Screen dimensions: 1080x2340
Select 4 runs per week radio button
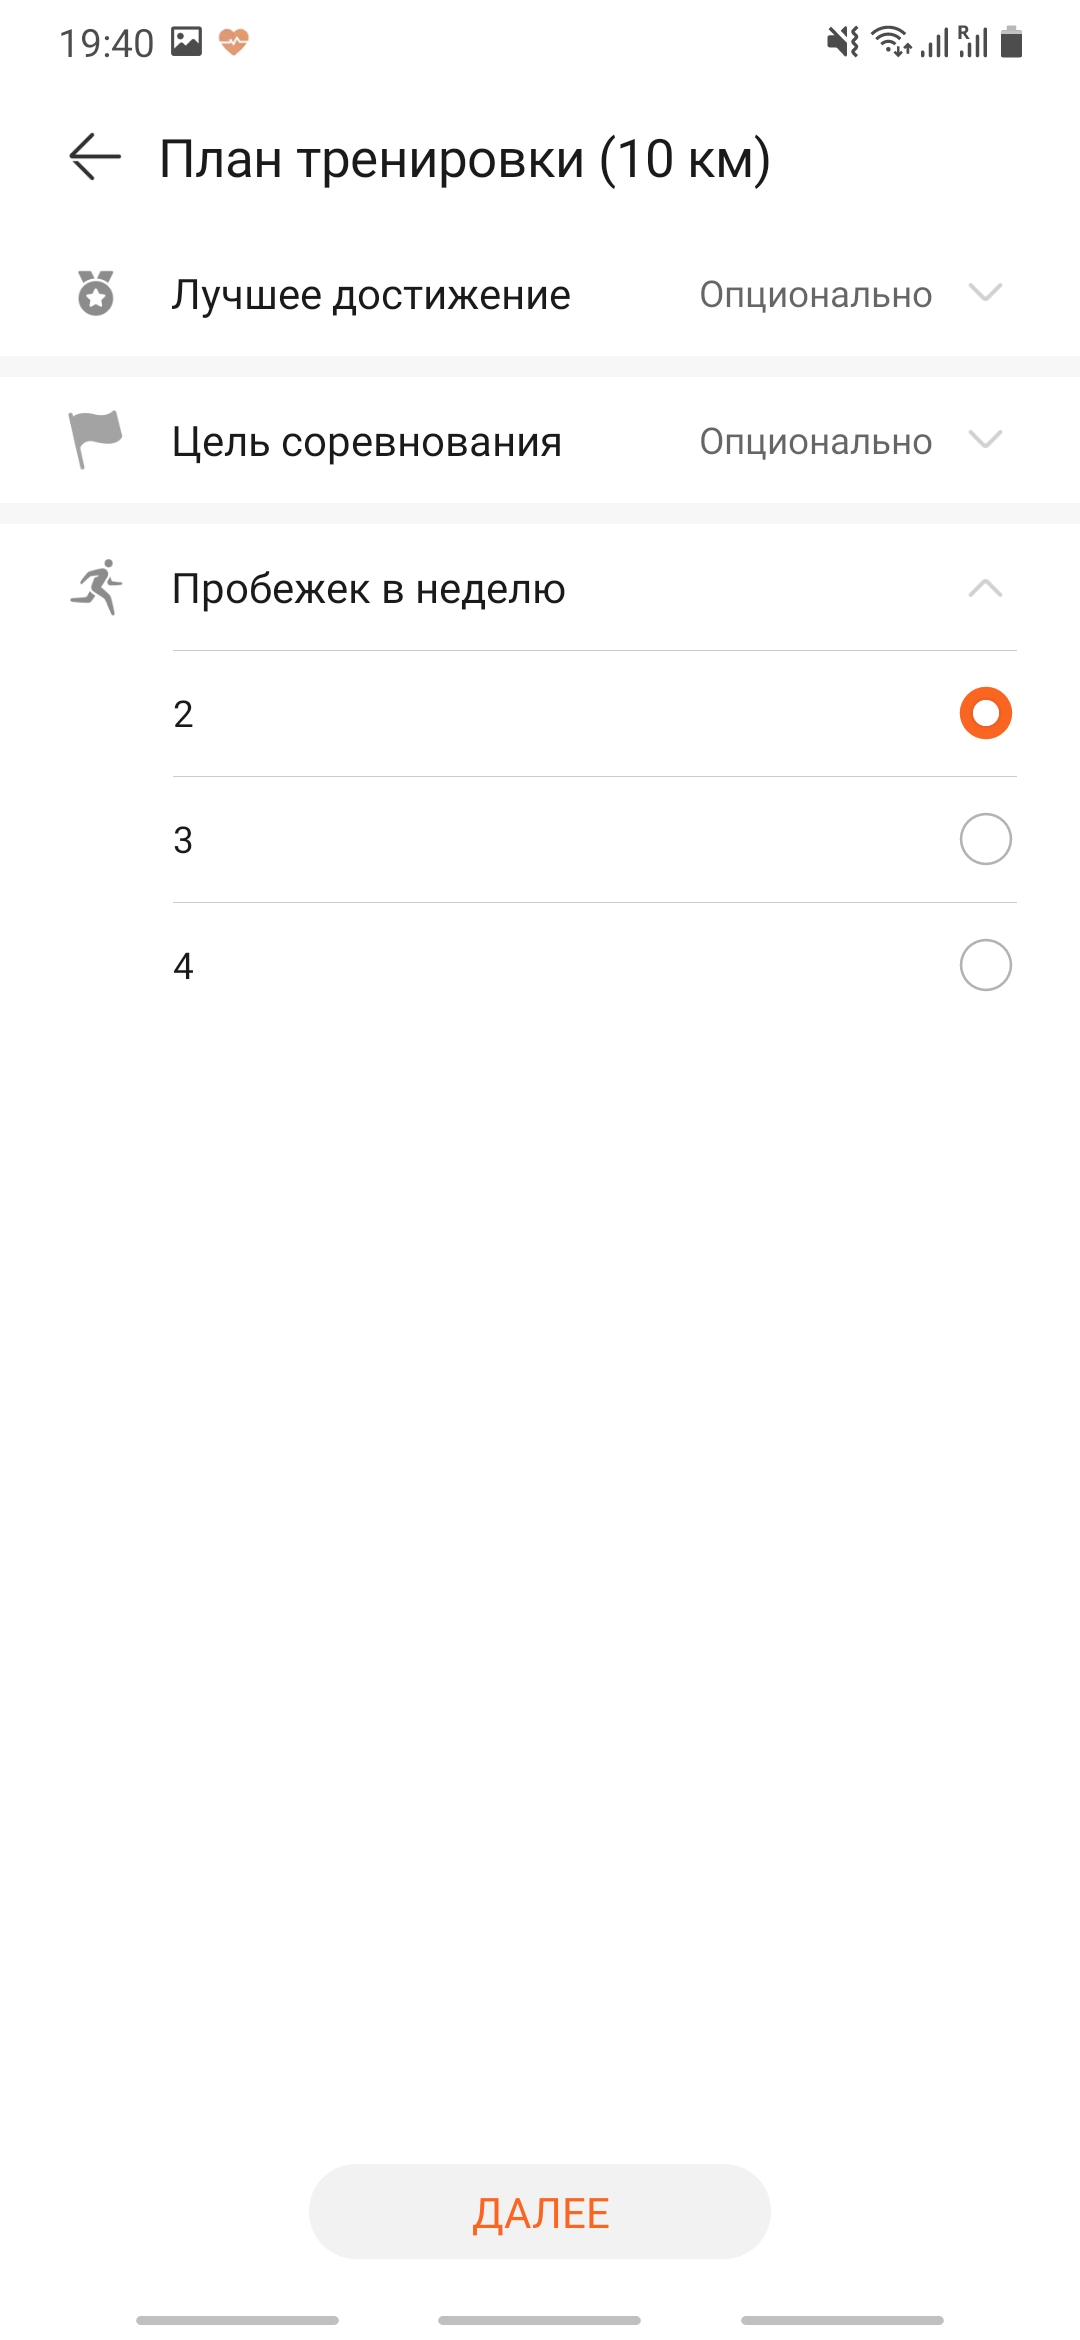985,965
